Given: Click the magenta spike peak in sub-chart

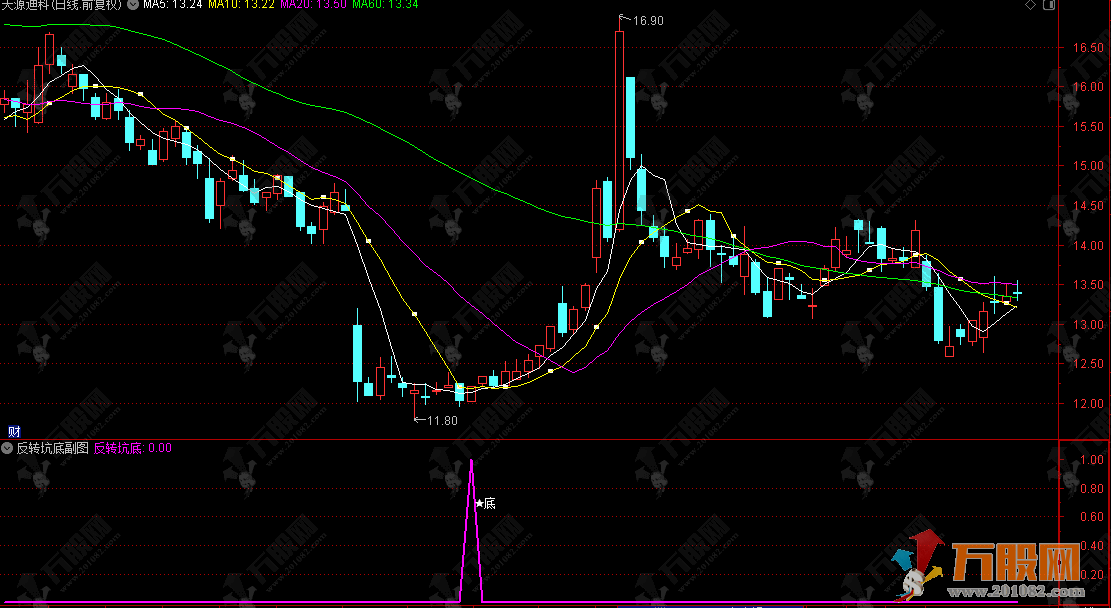Looking at the screenshot, I should (471, 462).
